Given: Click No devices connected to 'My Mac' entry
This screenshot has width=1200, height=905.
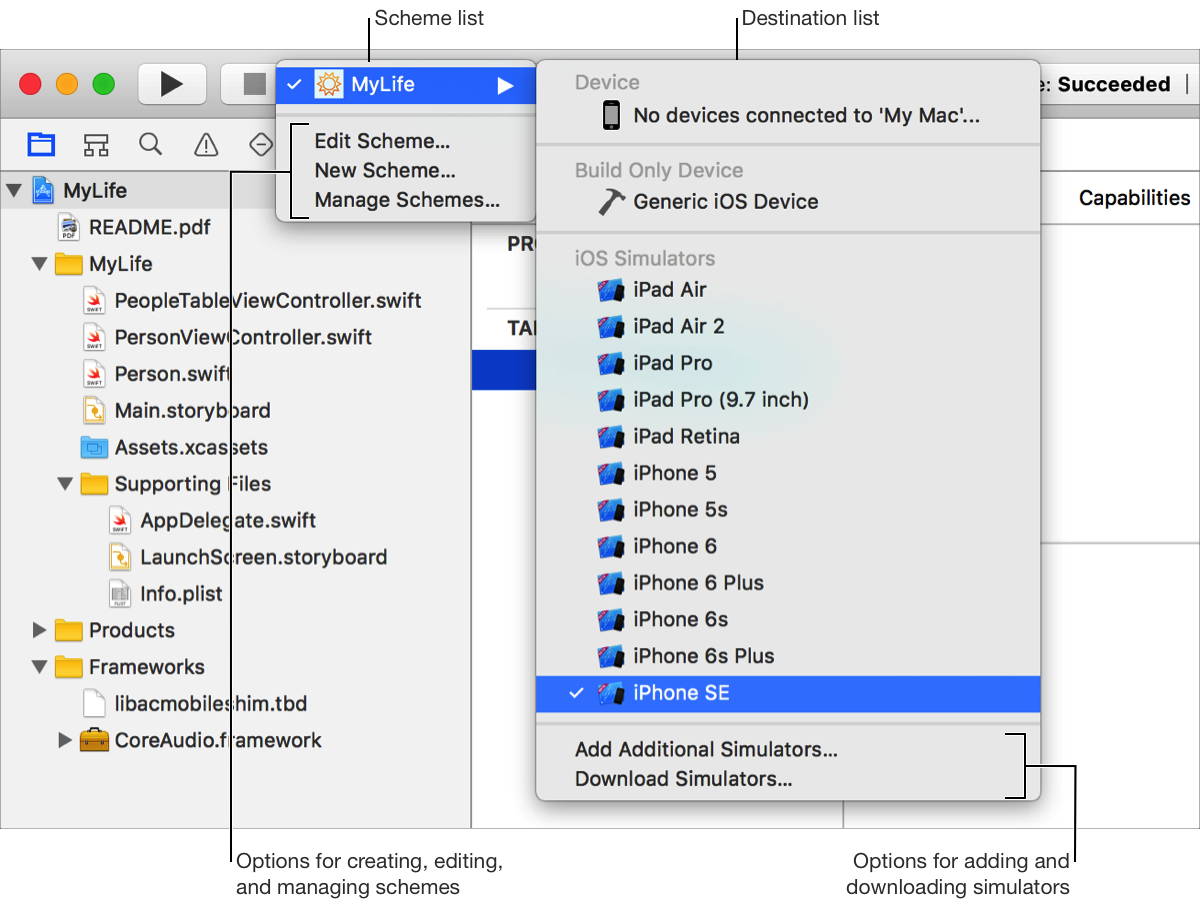Looking at the screenshot, I should (788, 116).
